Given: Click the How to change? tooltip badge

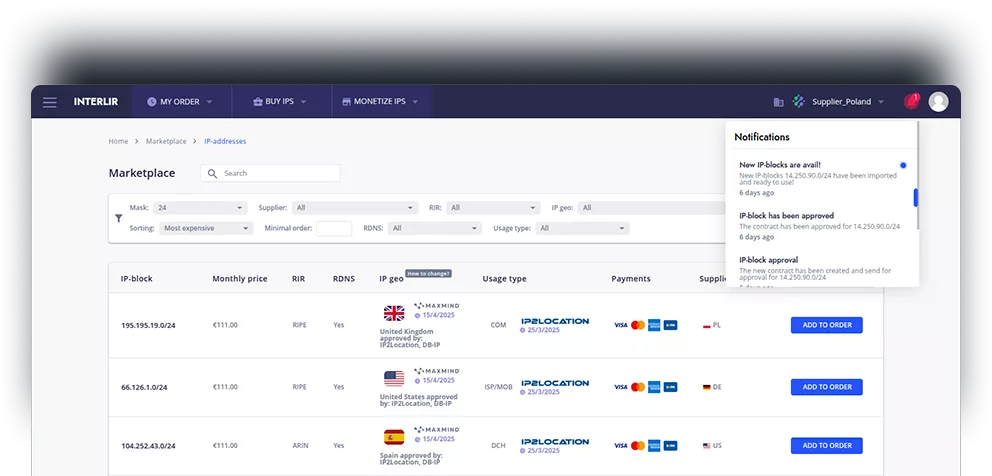Looking at the screenshot, I should point(429,273).
